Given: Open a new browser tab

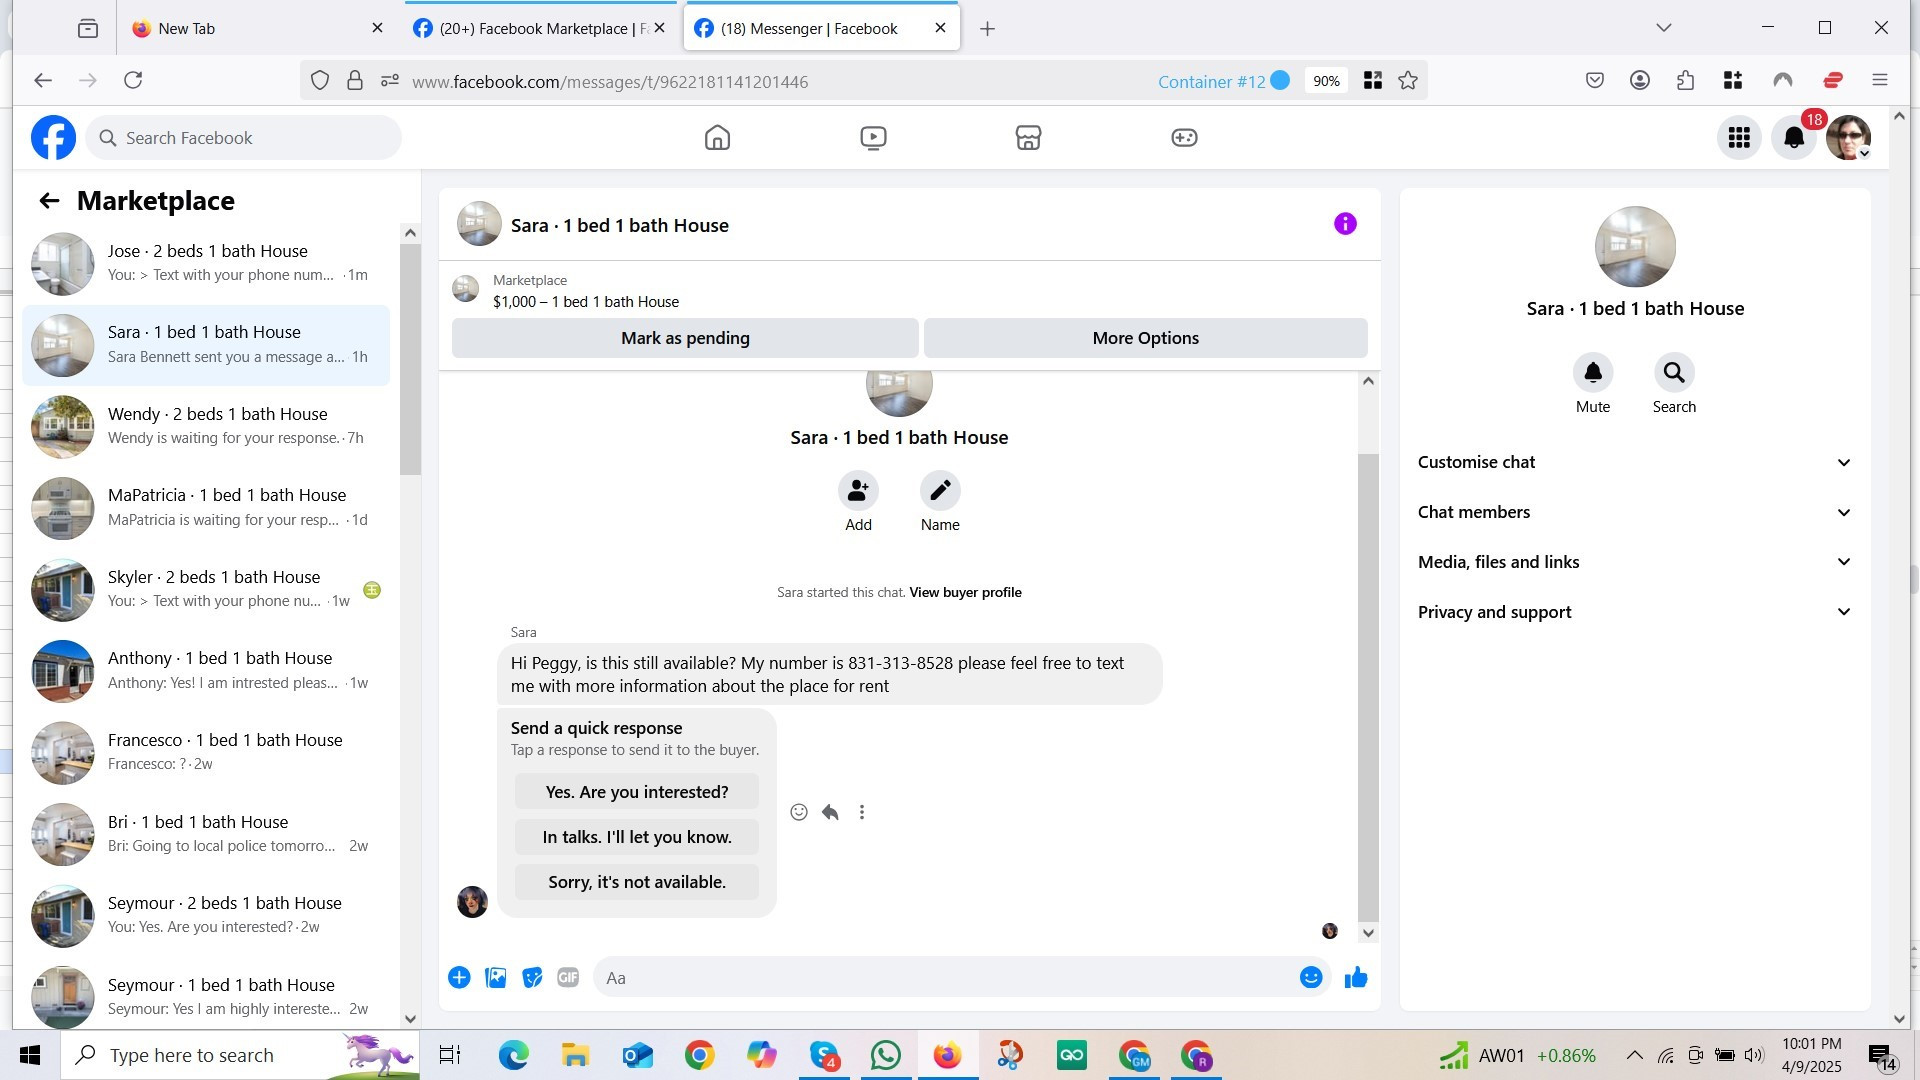Looking at the screenshot, I should tap(987, 29).
